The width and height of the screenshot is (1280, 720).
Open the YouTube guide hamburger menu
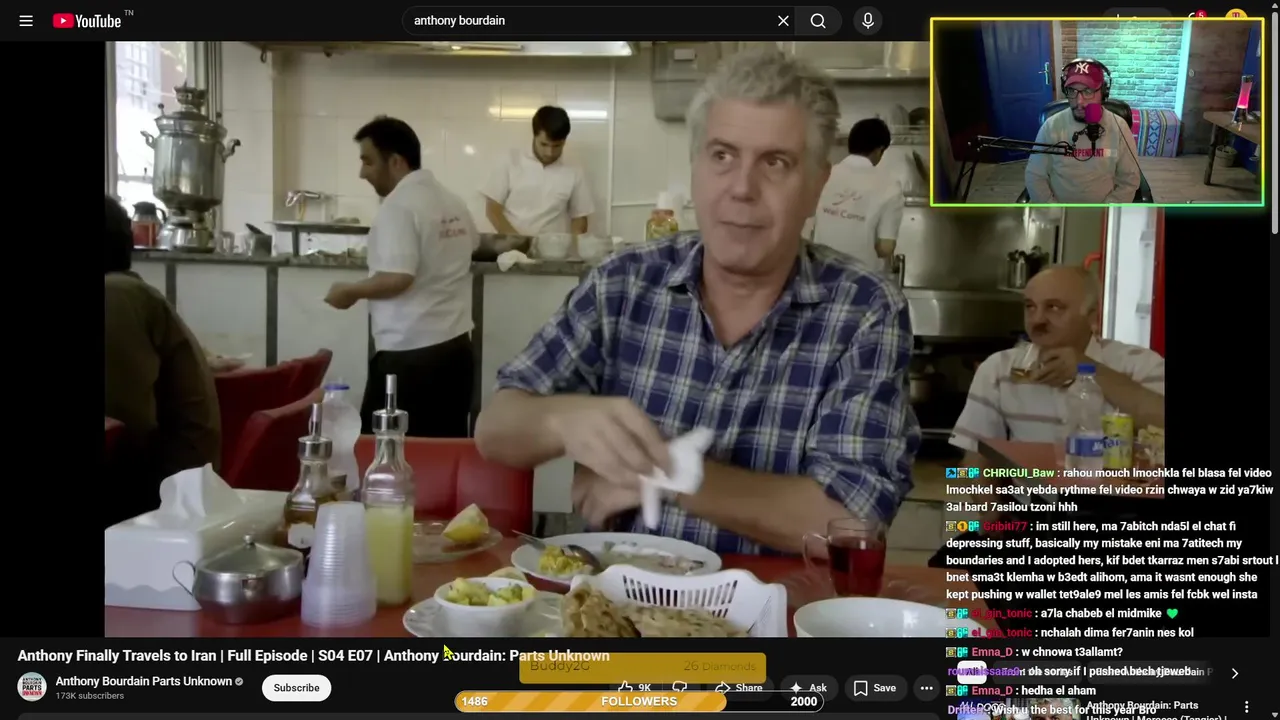click(26, 21)
